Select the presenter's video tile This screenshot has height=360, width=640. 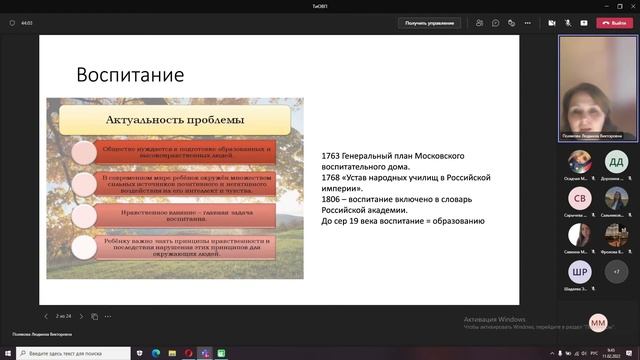[598, 89]
